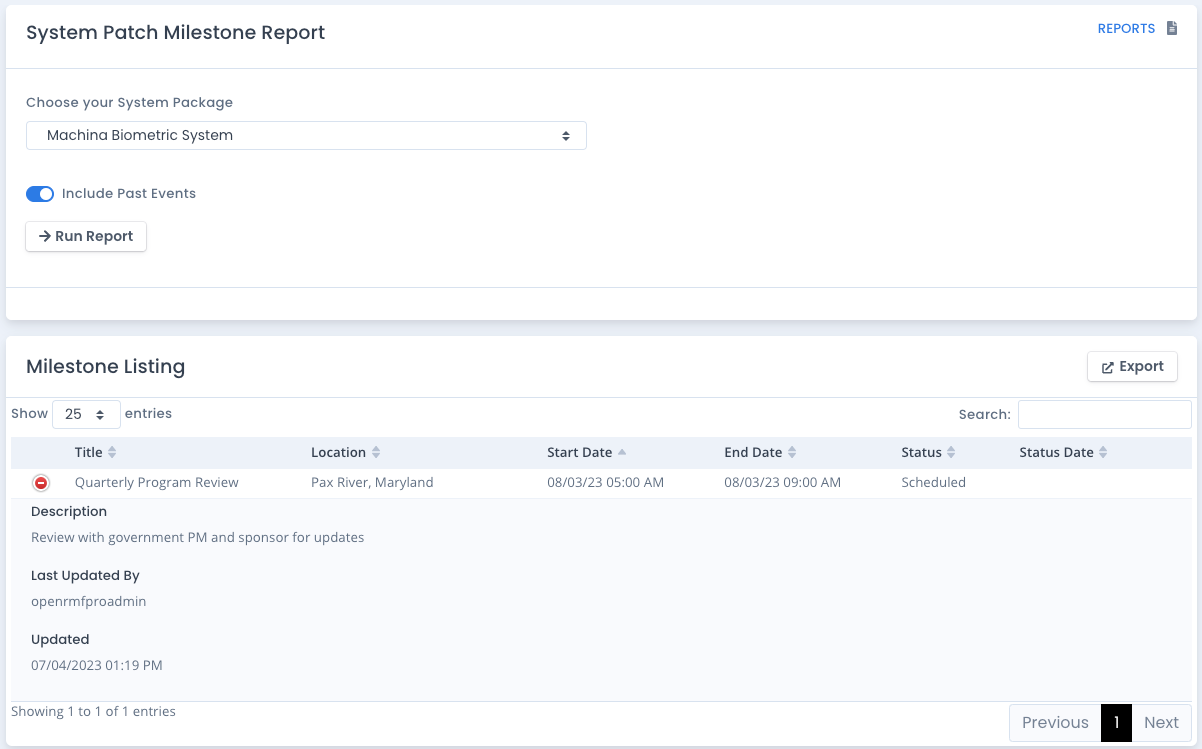Click the Pax River, Maryland location cell
This screenshot has height=749, width=1202.
tap(372, 483)
